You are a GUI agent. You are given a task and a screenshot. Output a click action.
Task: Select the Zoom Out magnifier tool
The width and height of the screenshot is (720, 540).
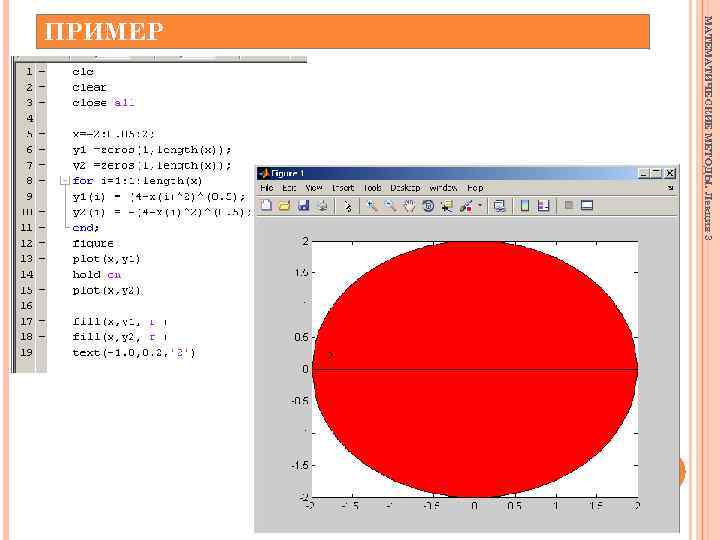point(390,206)
